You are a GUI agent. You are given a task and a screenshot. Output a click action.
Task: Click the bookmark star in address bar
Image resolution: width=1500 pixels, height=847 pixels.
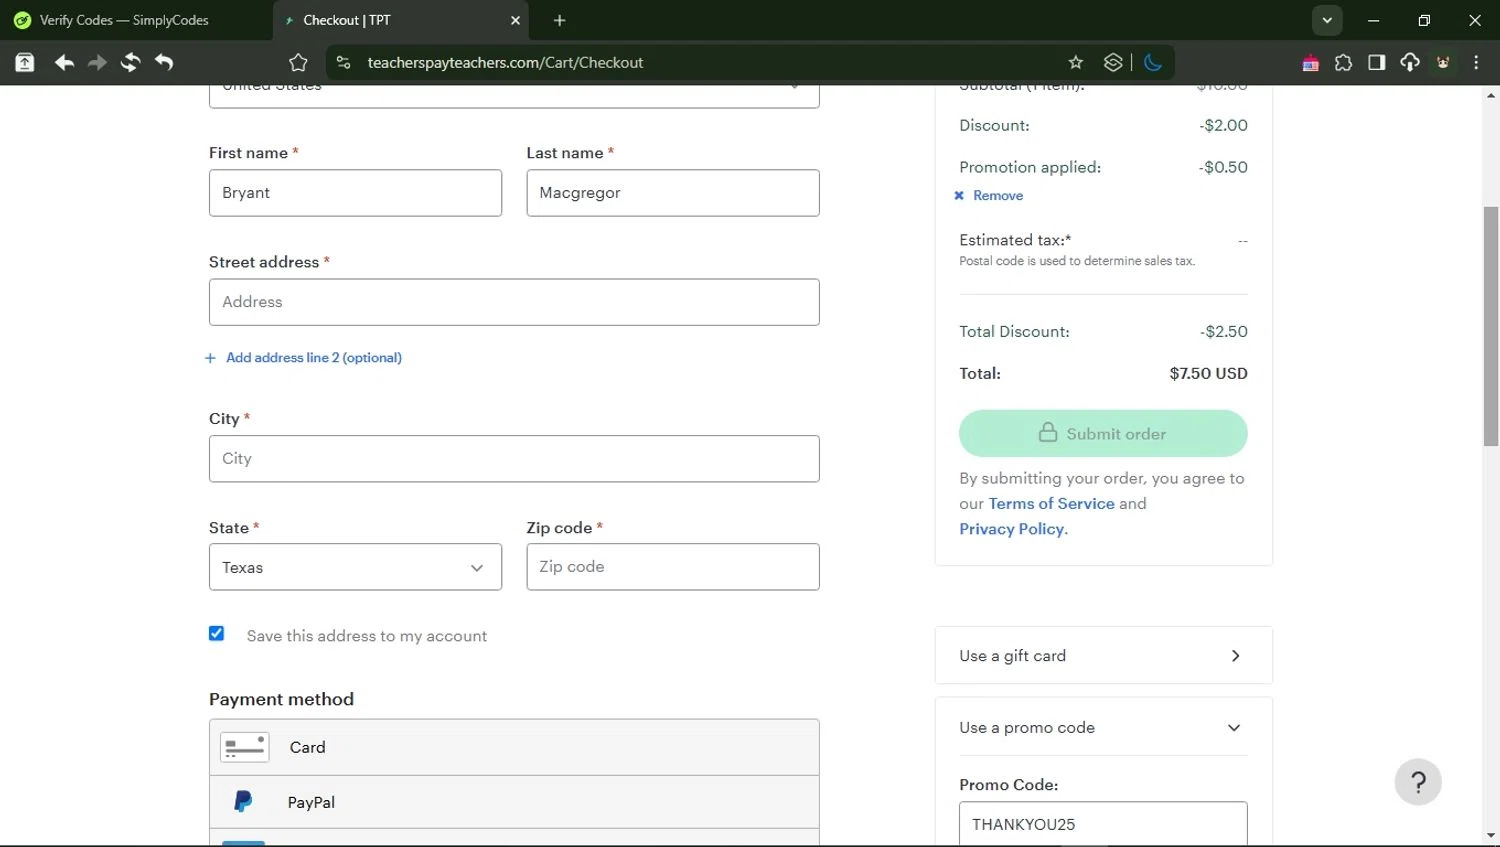click(1076, 63)
